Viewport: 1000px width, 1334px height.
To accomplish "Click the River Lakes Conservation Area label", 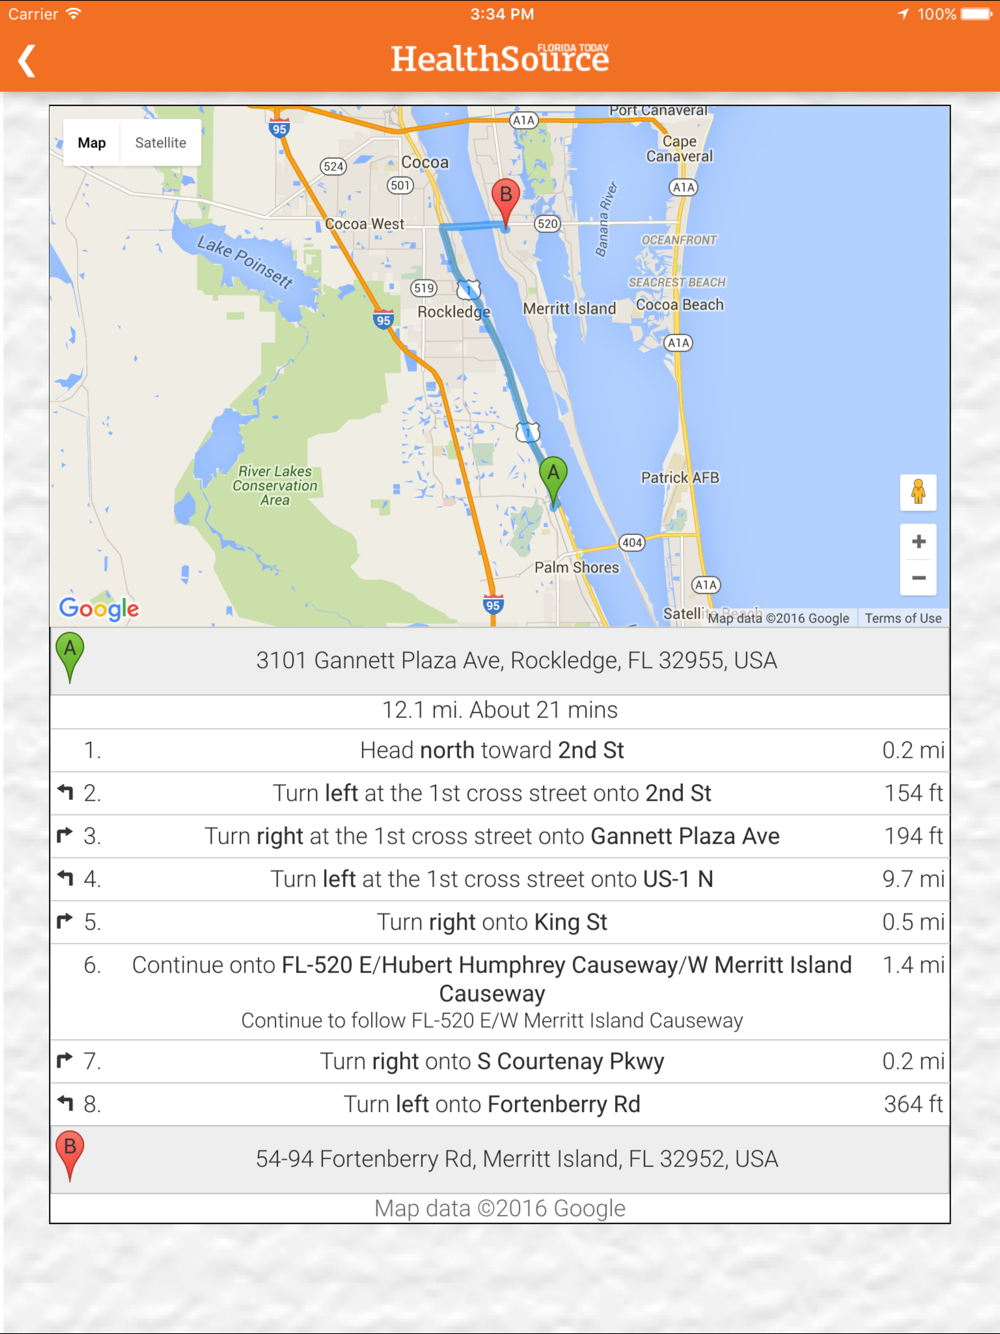I will 275,486.
